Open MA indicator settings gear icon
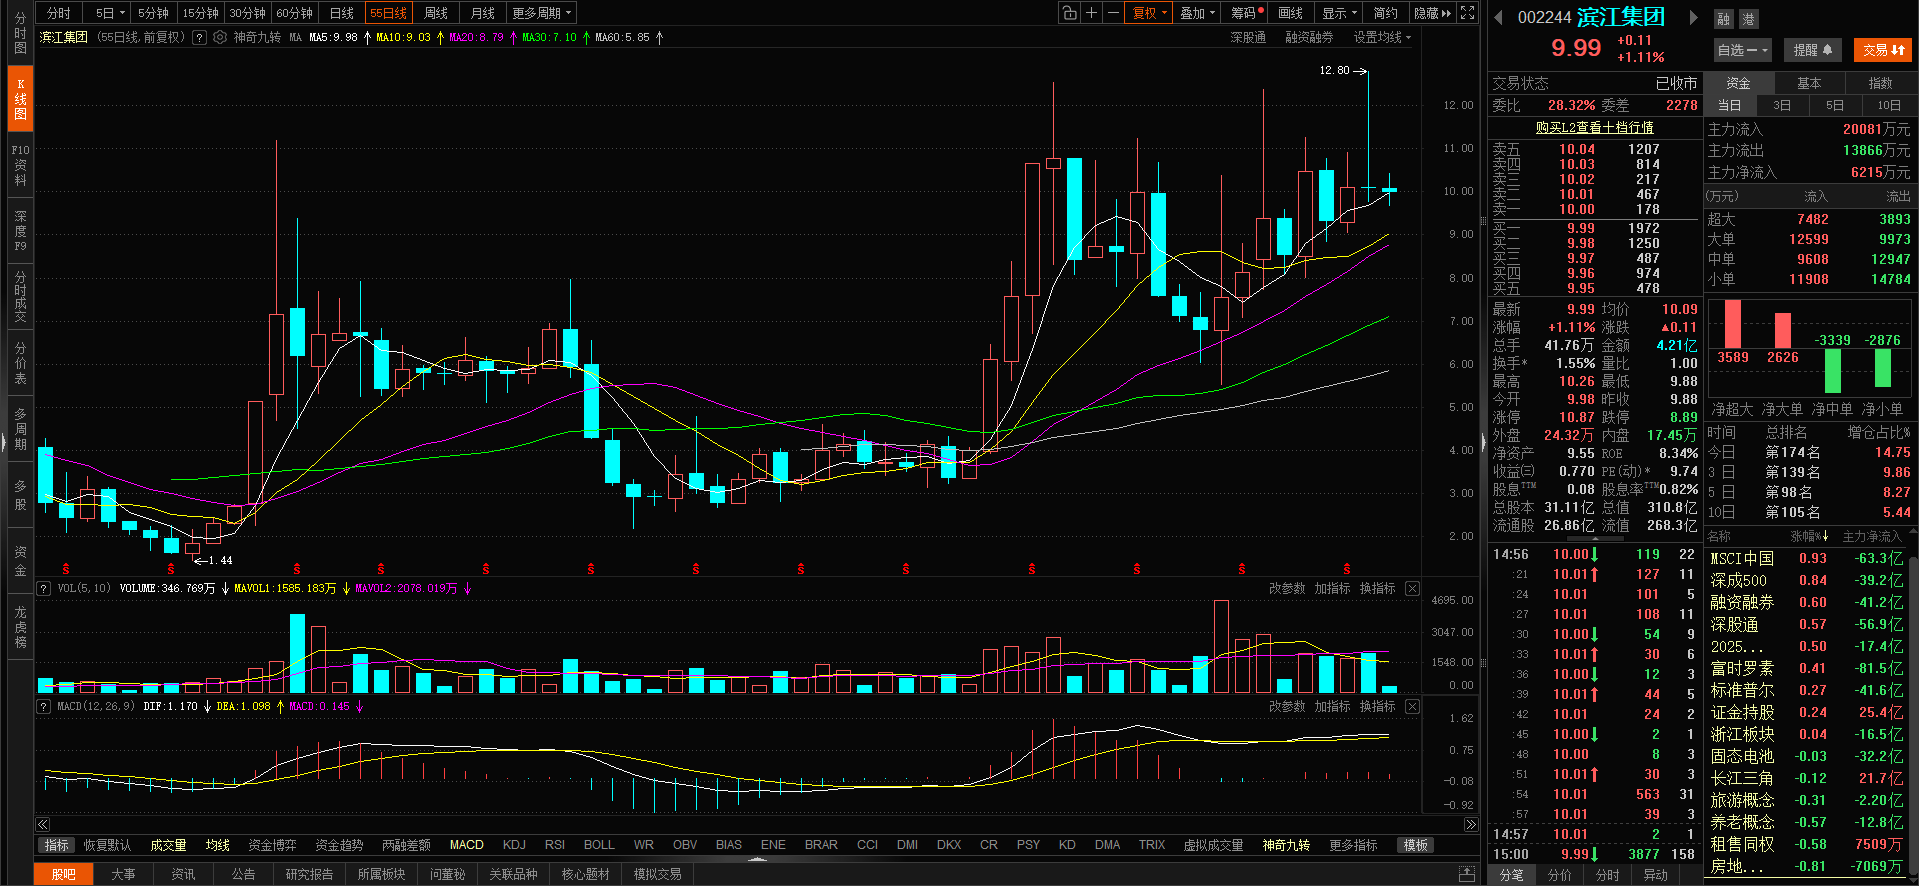1919x886 pixels. (x=220, y=37)
